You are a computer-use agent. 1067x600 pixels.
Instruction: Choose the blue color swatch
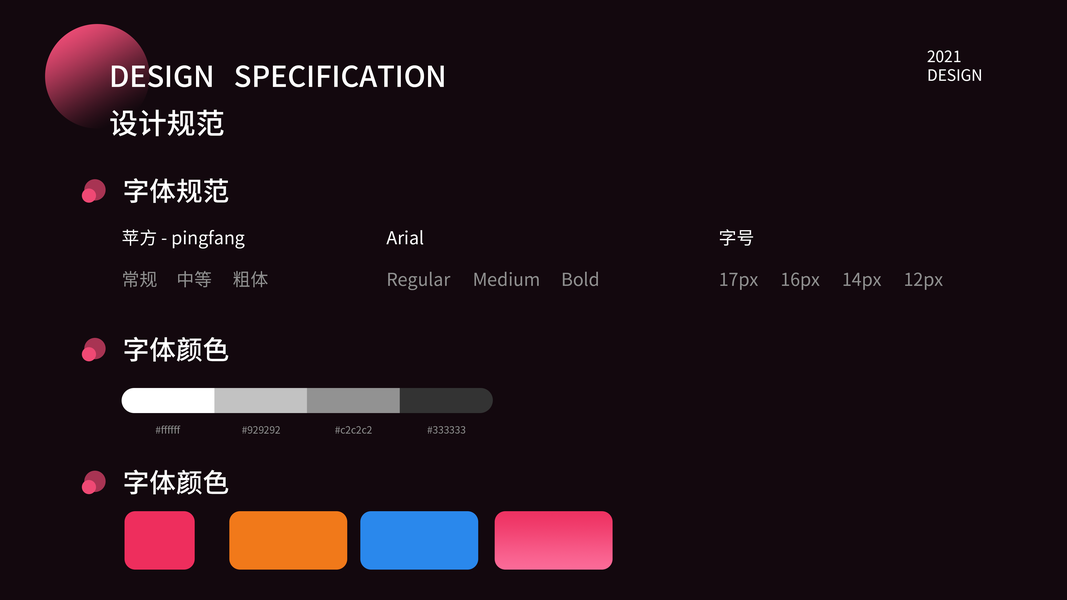tap(419, 540)
